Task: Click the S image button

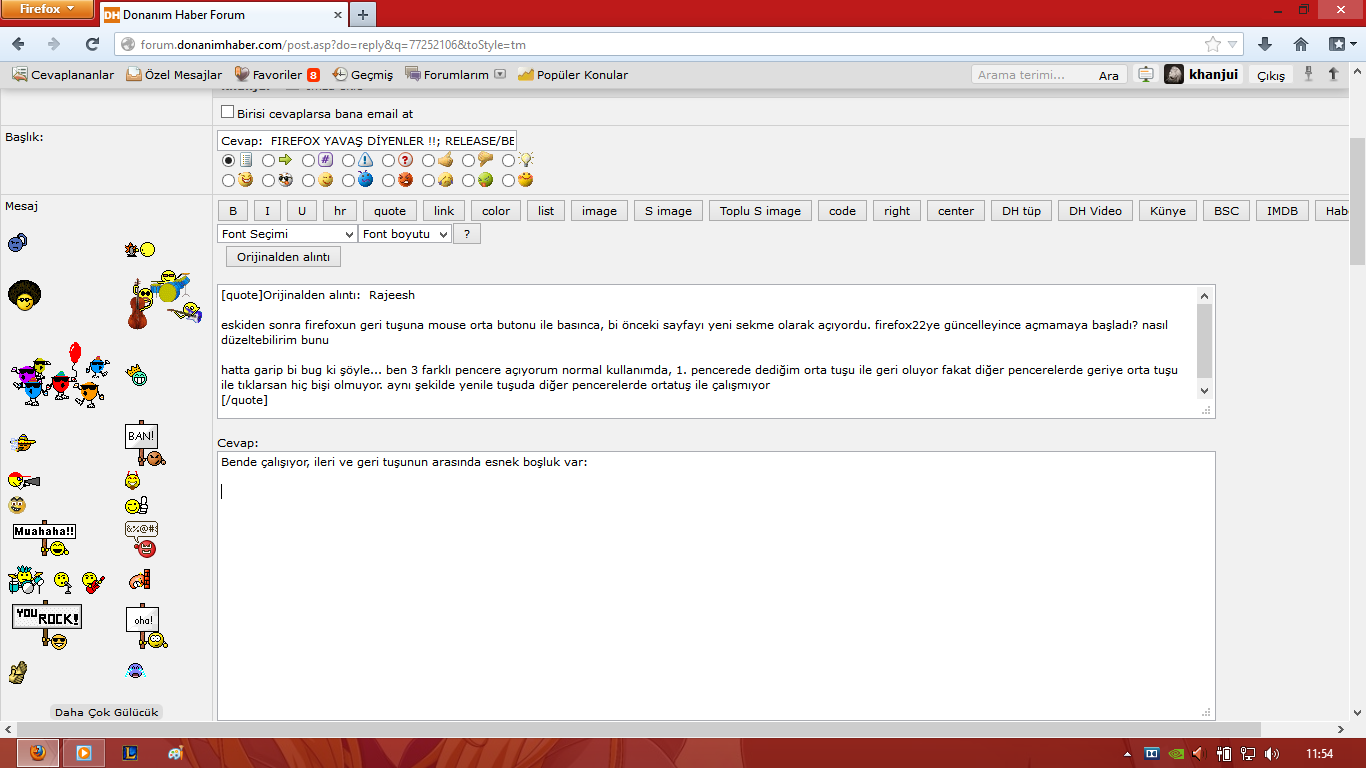Action: tap(668, 211)
